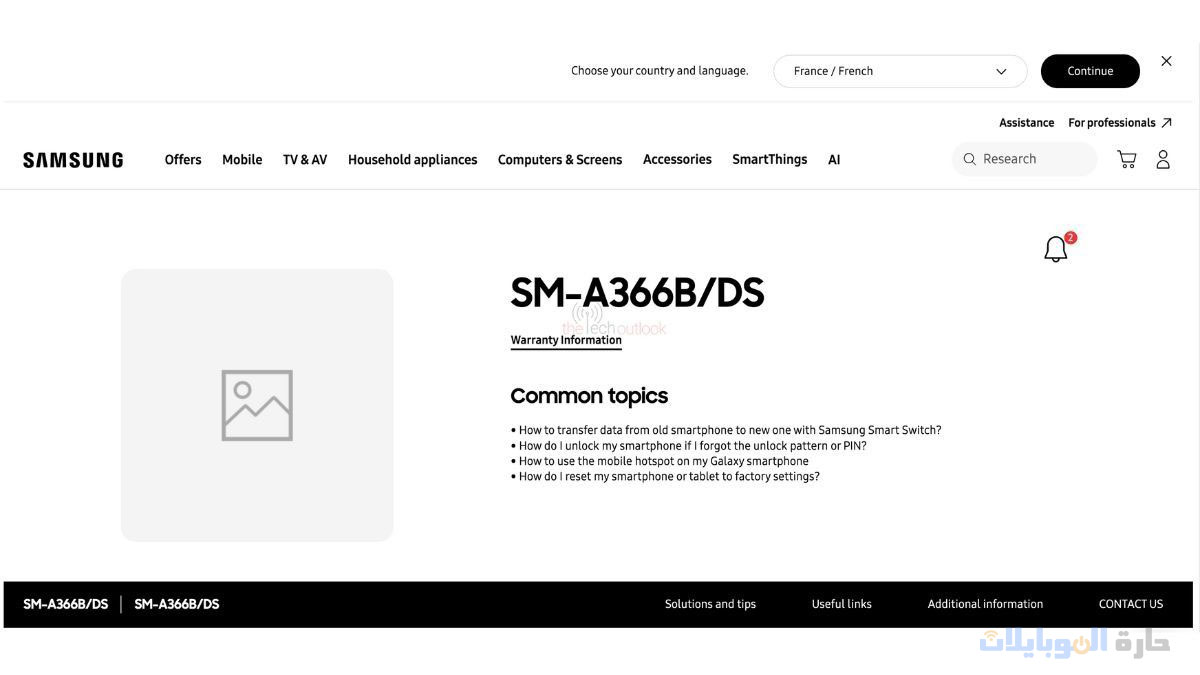Screen dimensions: 1200x675
Task: Go to Computers & Screens section
Action: (x=560, y=160)
